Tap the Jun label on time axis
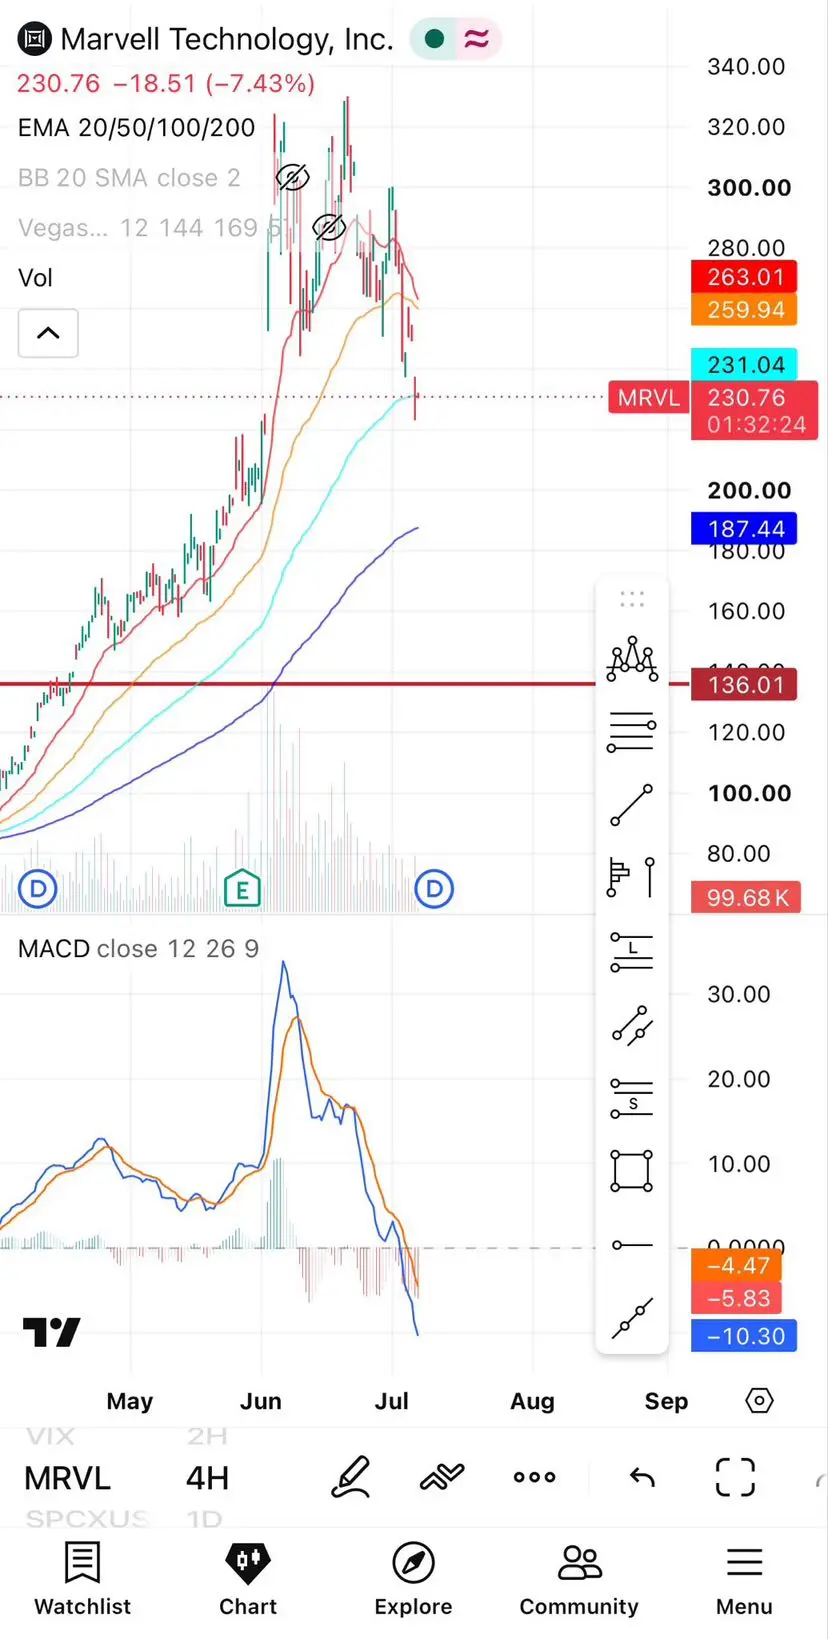Image resolution: width=828 pixels, height=1639 pixels. click(x=261, y=1401)
